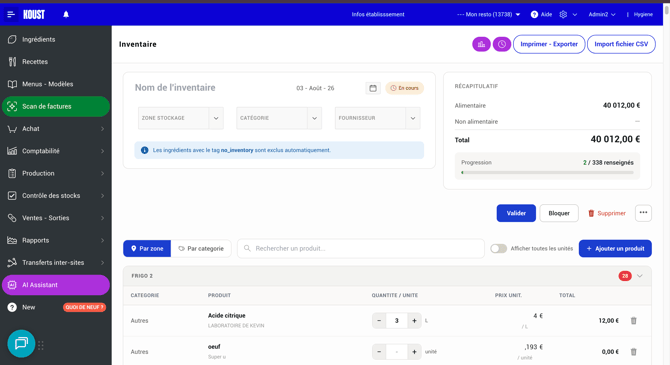This screenshot has width=670, height=365.
Task: Click the Acide citrique quantity field
Action: (397, 321)
